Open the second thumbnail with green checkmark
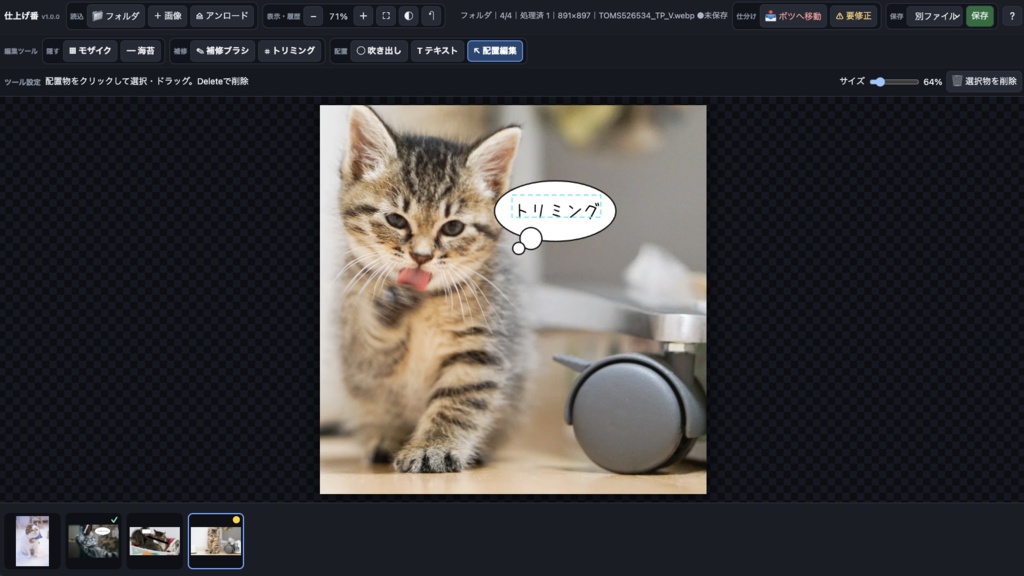Screen dimensions: 1024x576 (x=93, y=541)
